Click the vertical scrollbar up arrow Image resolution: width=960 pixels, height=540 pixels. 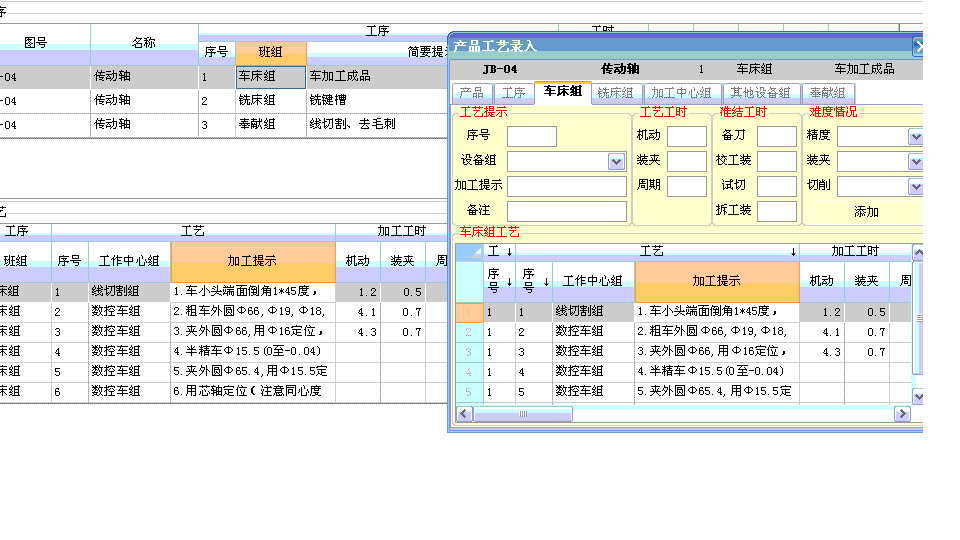(x=917, y=251)
